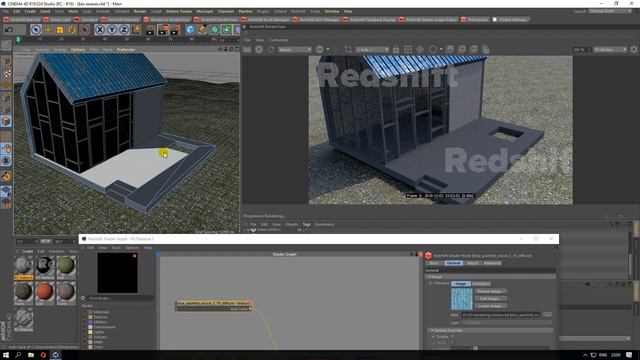
Task: Click the green Subdivision generator icon
Action: click(x=214, y=29)
